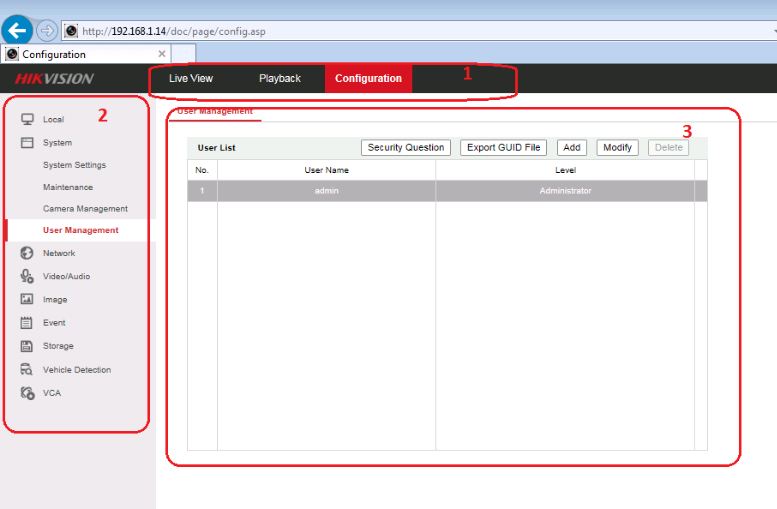Switch to Playback tab
The height and width of the screenshot is (509, 777).
click(279, 78)
